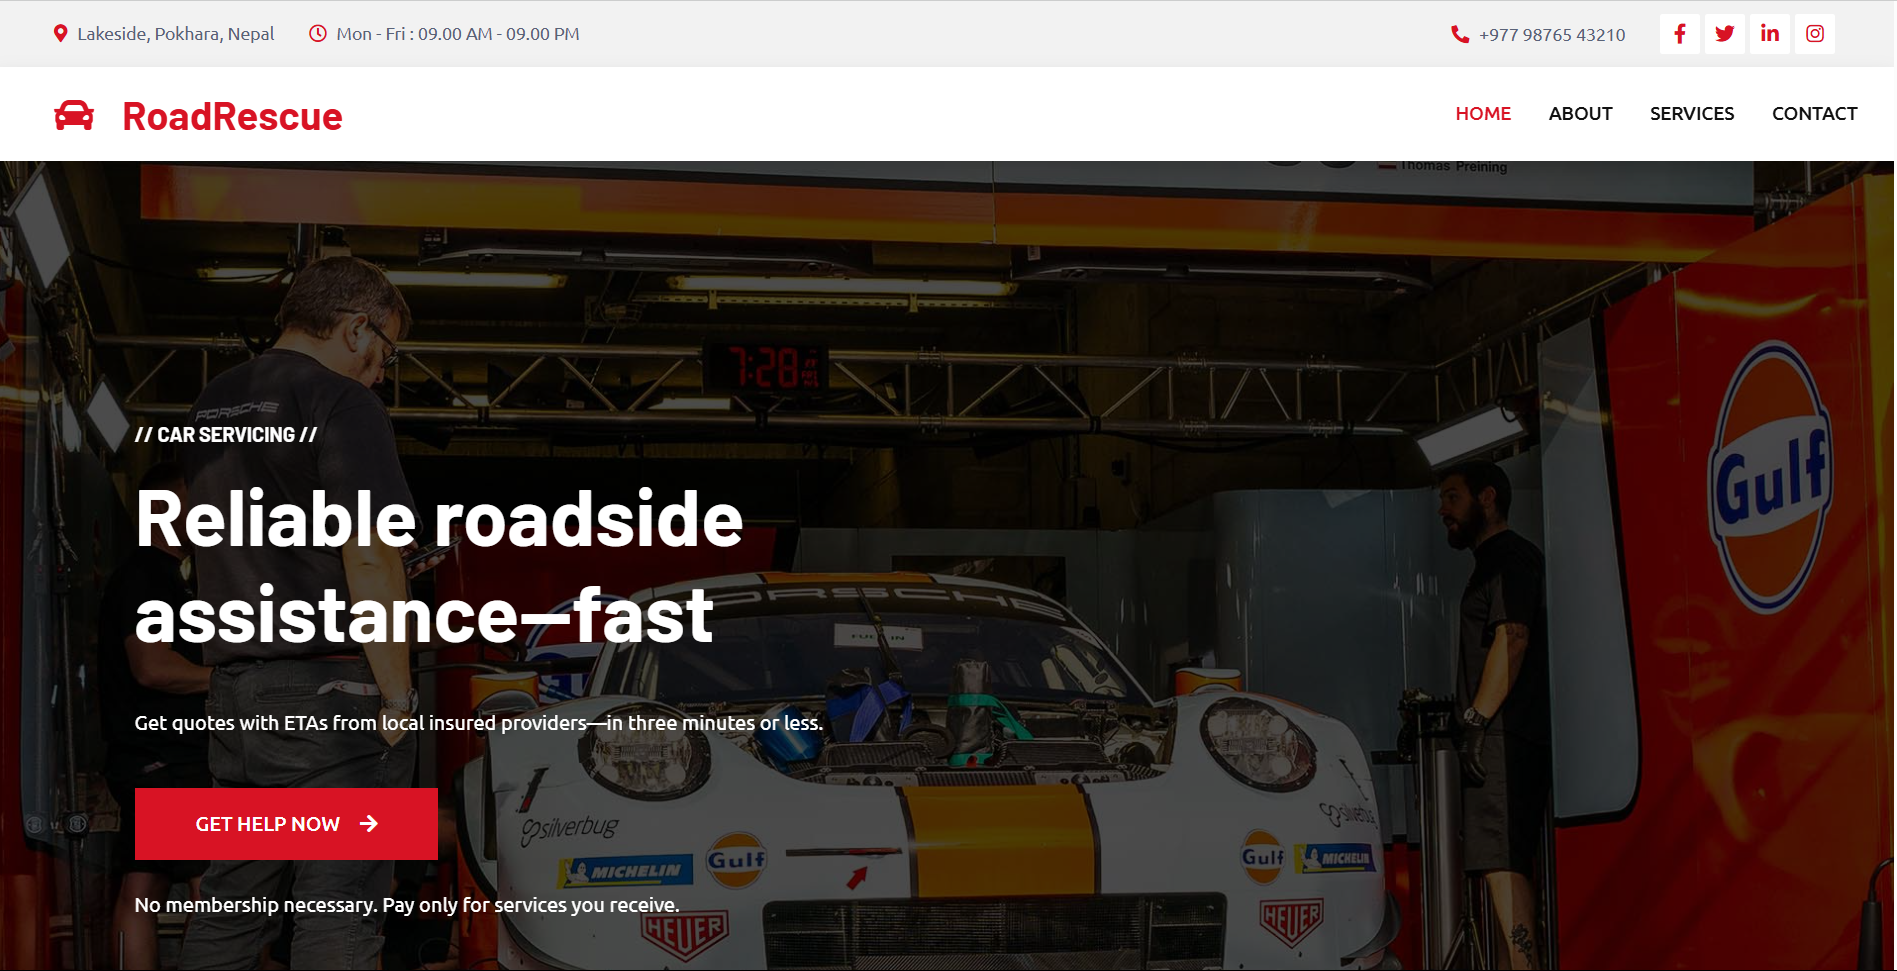The image size is (1897, 971).
Task: Open the Facebook social link
Action: (1679, 34)
